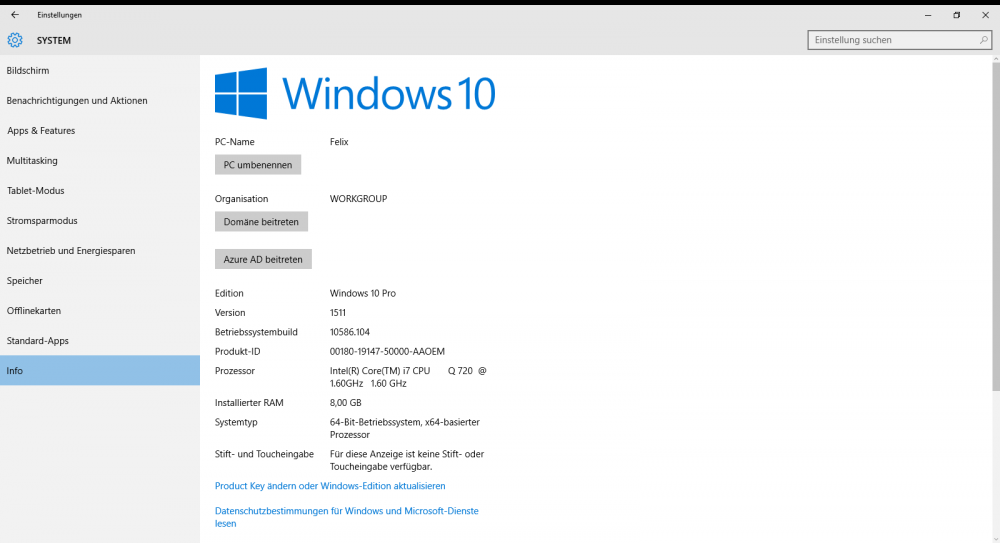The width and height of the screenshot is (1000, 543).
Task: Open the 'Product Key ändern' link
Action: tap(330, 486)
